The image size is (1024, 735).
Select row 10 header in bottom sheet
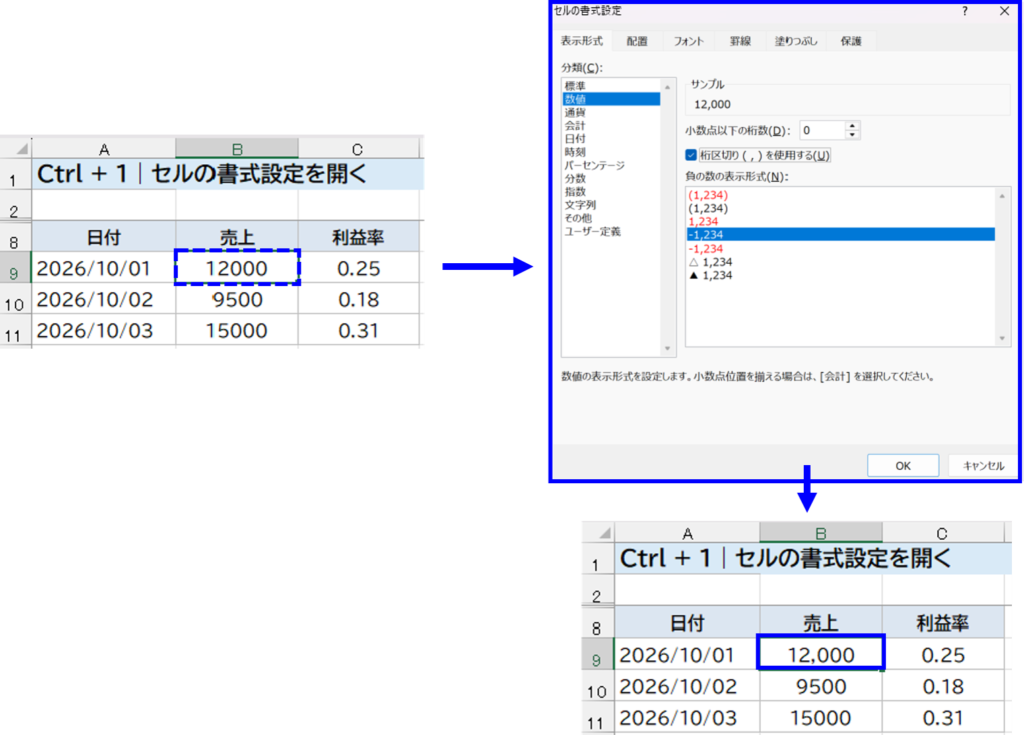(598, 686)
